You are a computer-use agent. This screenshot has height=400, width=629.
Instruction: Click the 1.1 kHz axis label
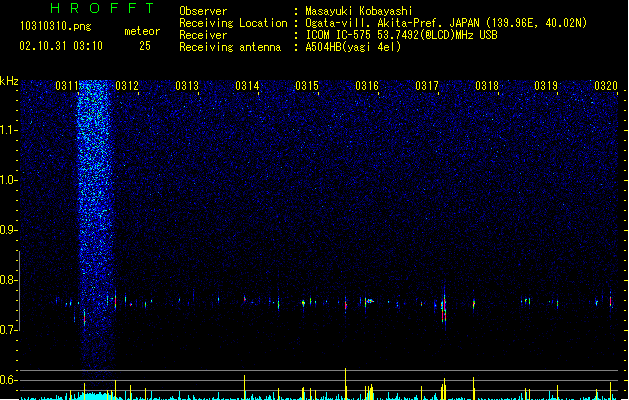(x=9, y=130)
